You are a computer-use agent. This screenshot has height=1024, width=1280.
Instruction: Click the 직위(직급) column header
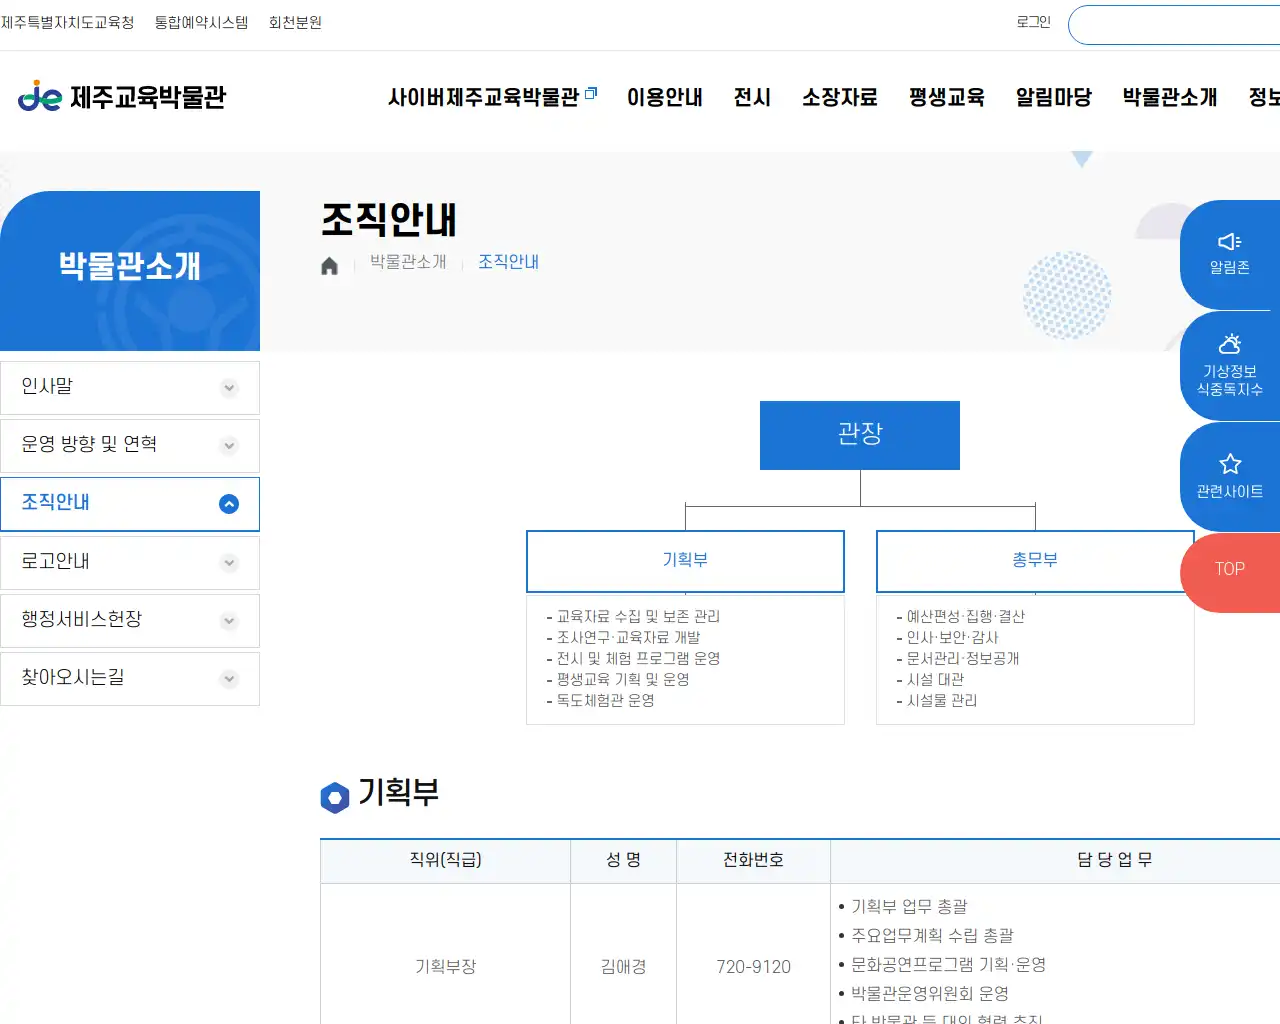coord(445,860)
